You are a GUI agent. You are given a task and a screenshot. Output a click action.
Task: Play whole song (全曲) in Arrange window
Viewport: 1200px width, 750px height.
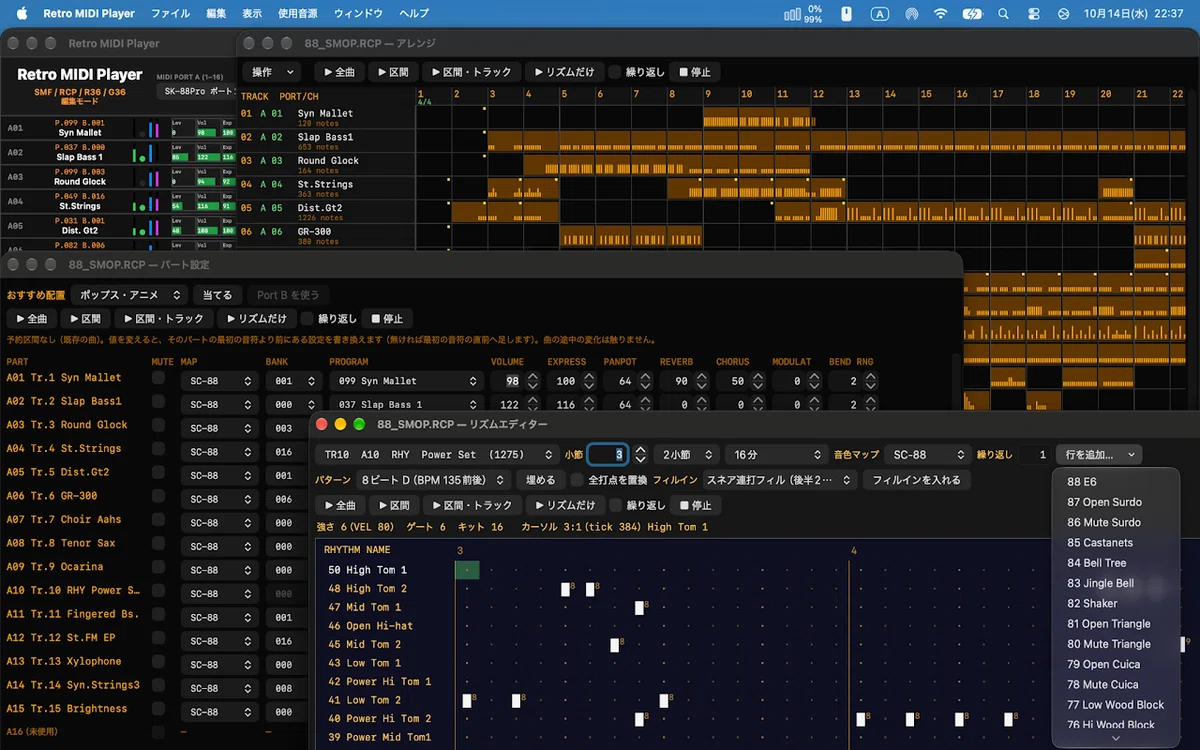[x=338, y=72]
